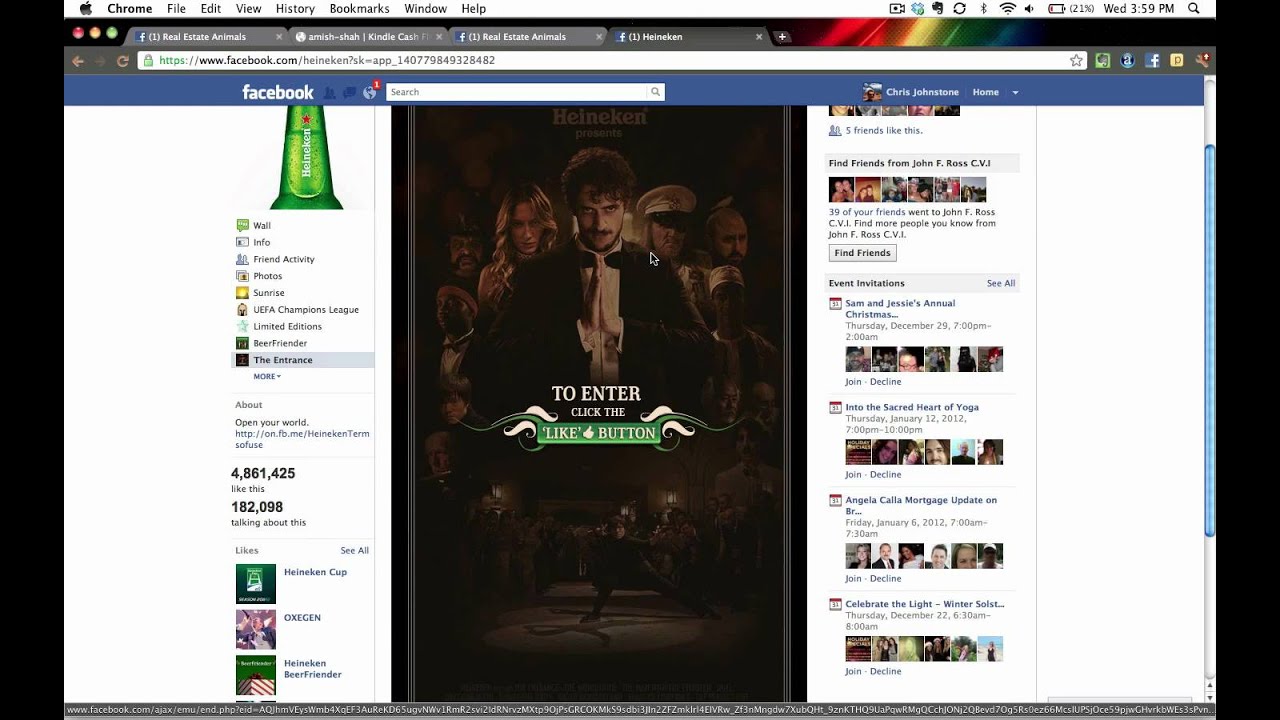Open Celebrate the Light Winter Solstice event
The width and height of the screenshot is (1280, 720).
tap(925, 605)
